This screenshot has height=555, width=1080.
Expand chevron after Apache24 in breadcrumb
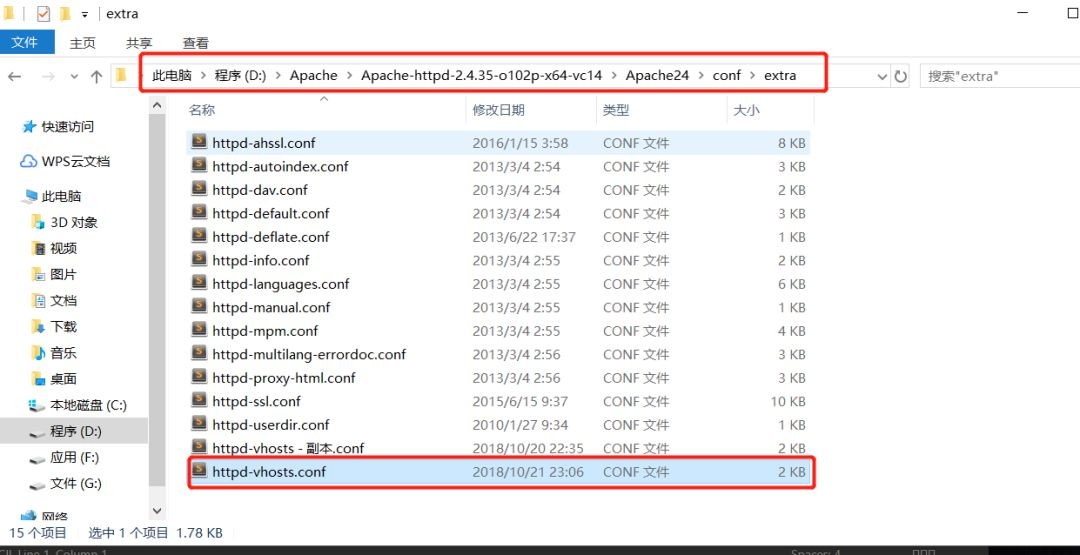700,76
